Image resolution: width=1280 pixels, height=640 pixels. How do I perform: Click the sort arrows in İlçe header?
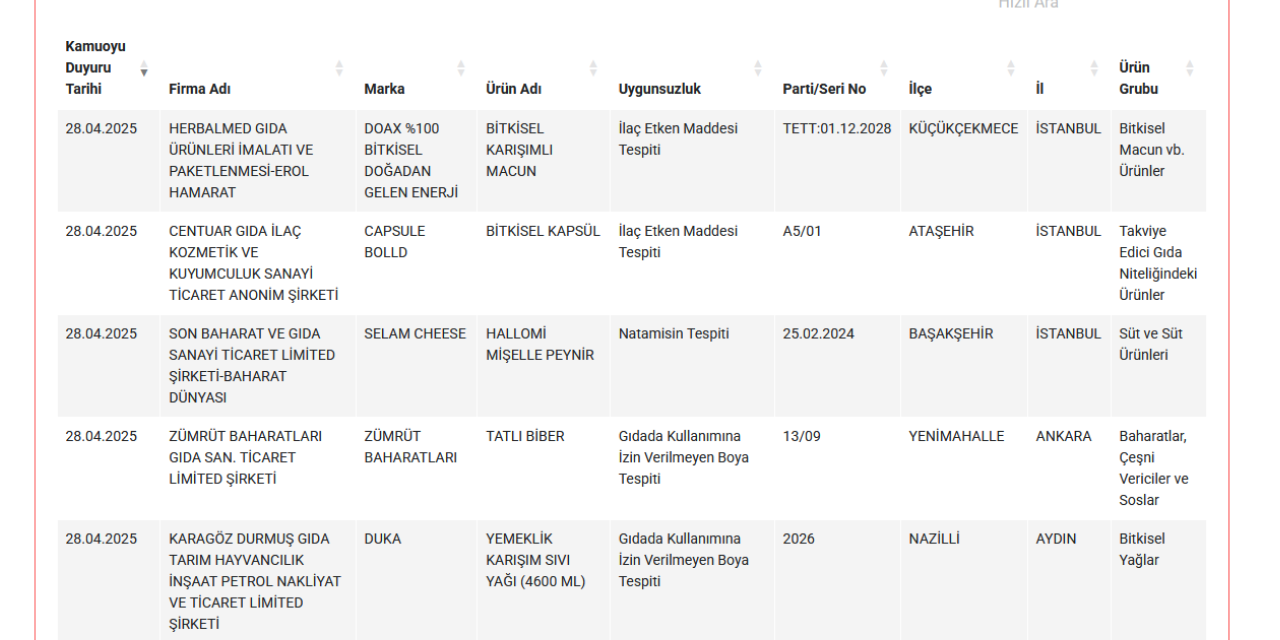[x=1011, y=68]
